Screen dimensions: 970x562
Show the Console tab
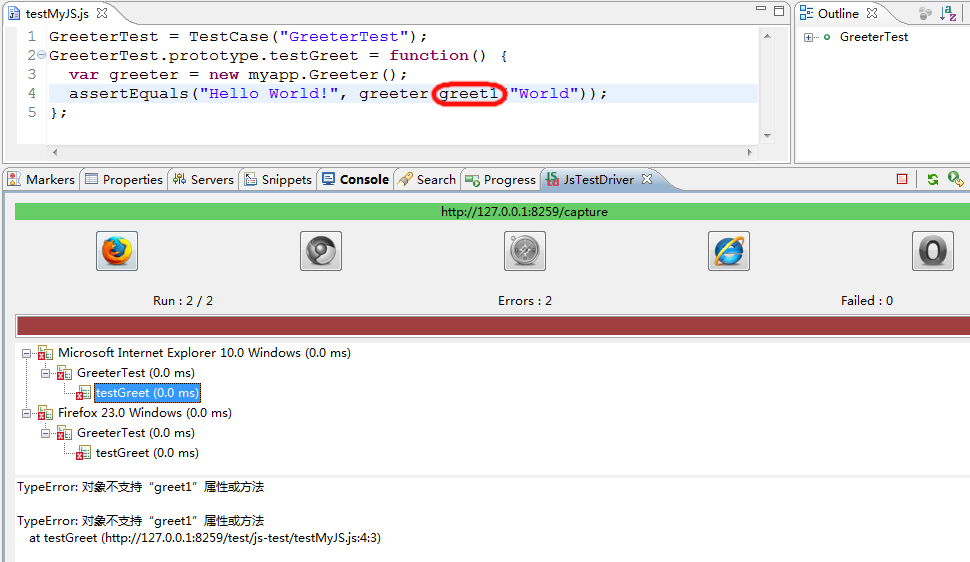click(355, 179)
